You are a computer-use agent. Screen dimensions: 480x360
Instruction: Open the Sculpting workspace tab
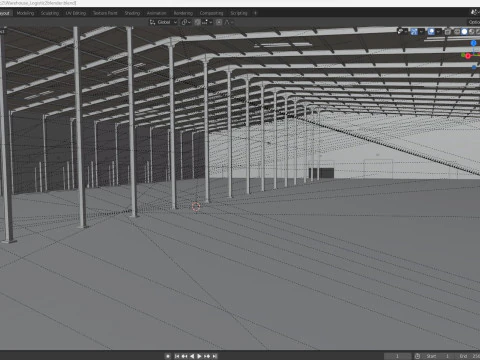click(50, 13)
